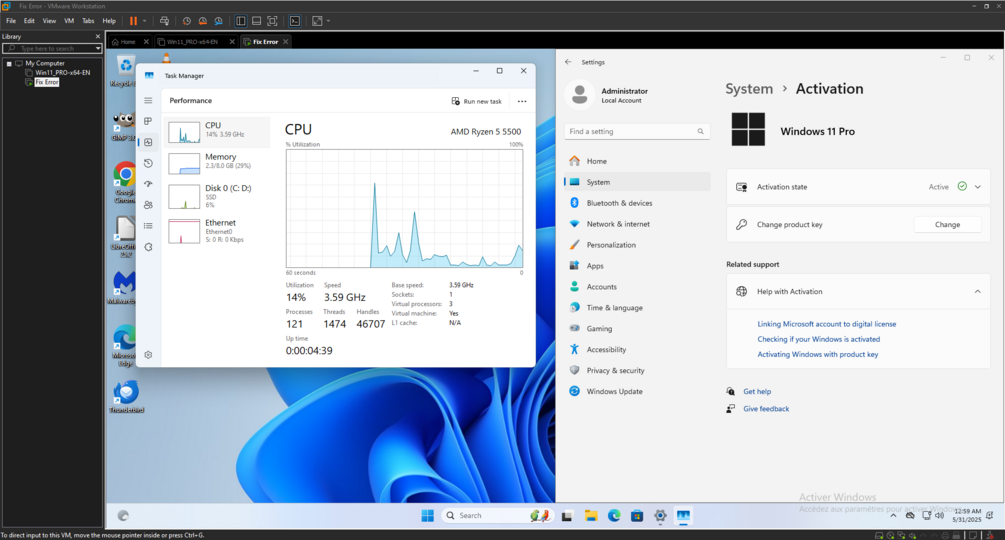The width and height of the screenshot is (1005, 540).
Task: Click Run new task in Task Manager
Action: 476,101
